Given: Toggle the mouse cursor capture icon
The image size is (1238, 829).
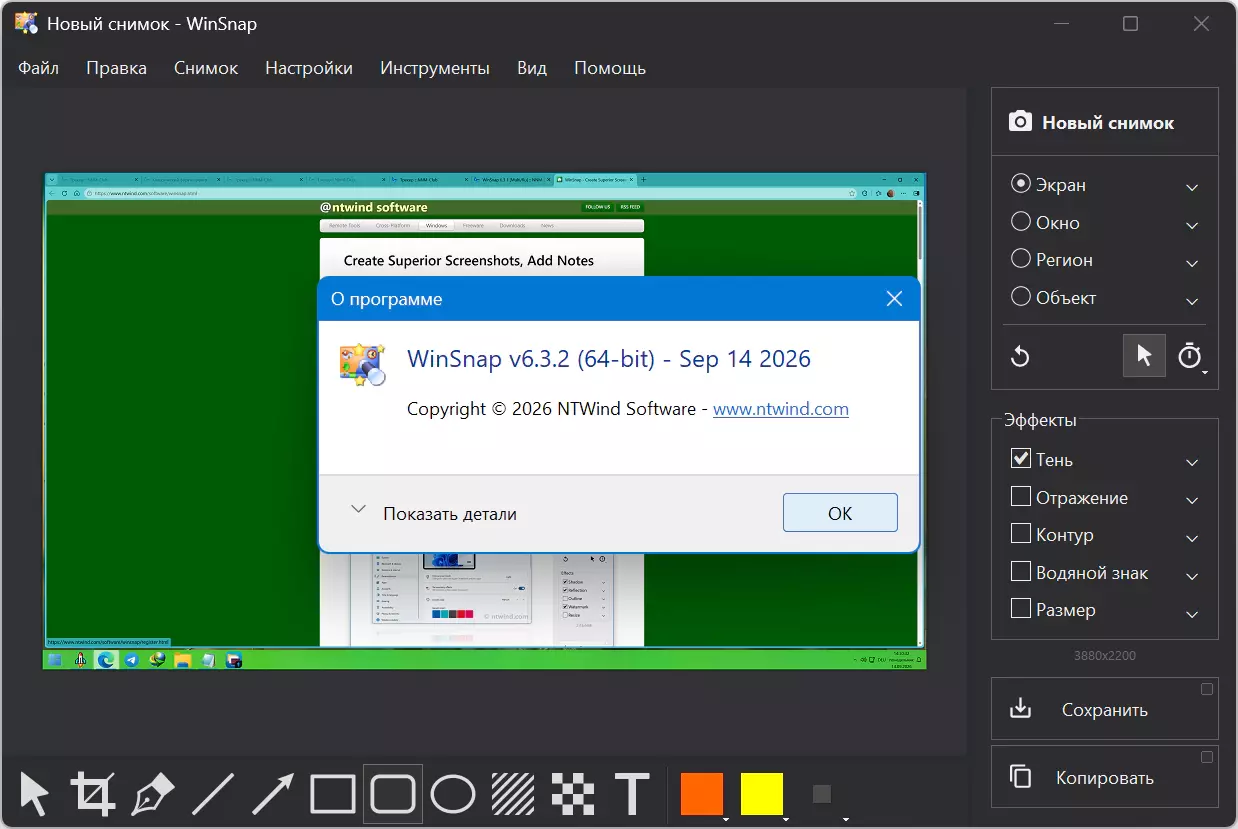Looking at the screenshot, I should pos(1144,356).
